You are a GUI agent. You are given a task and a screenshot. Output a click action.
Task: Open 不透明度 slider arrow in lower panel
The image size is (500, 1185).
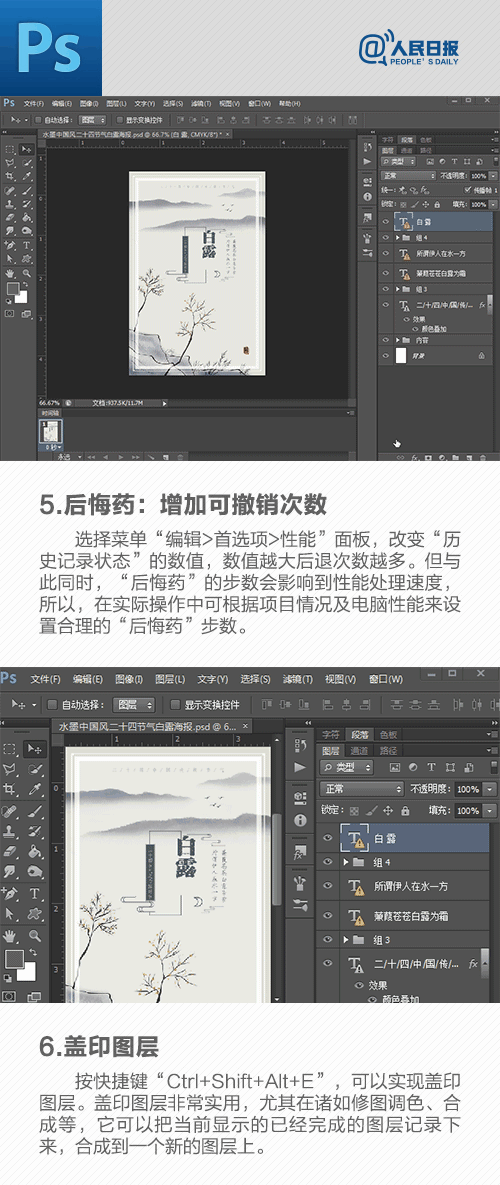pos(489,788)
